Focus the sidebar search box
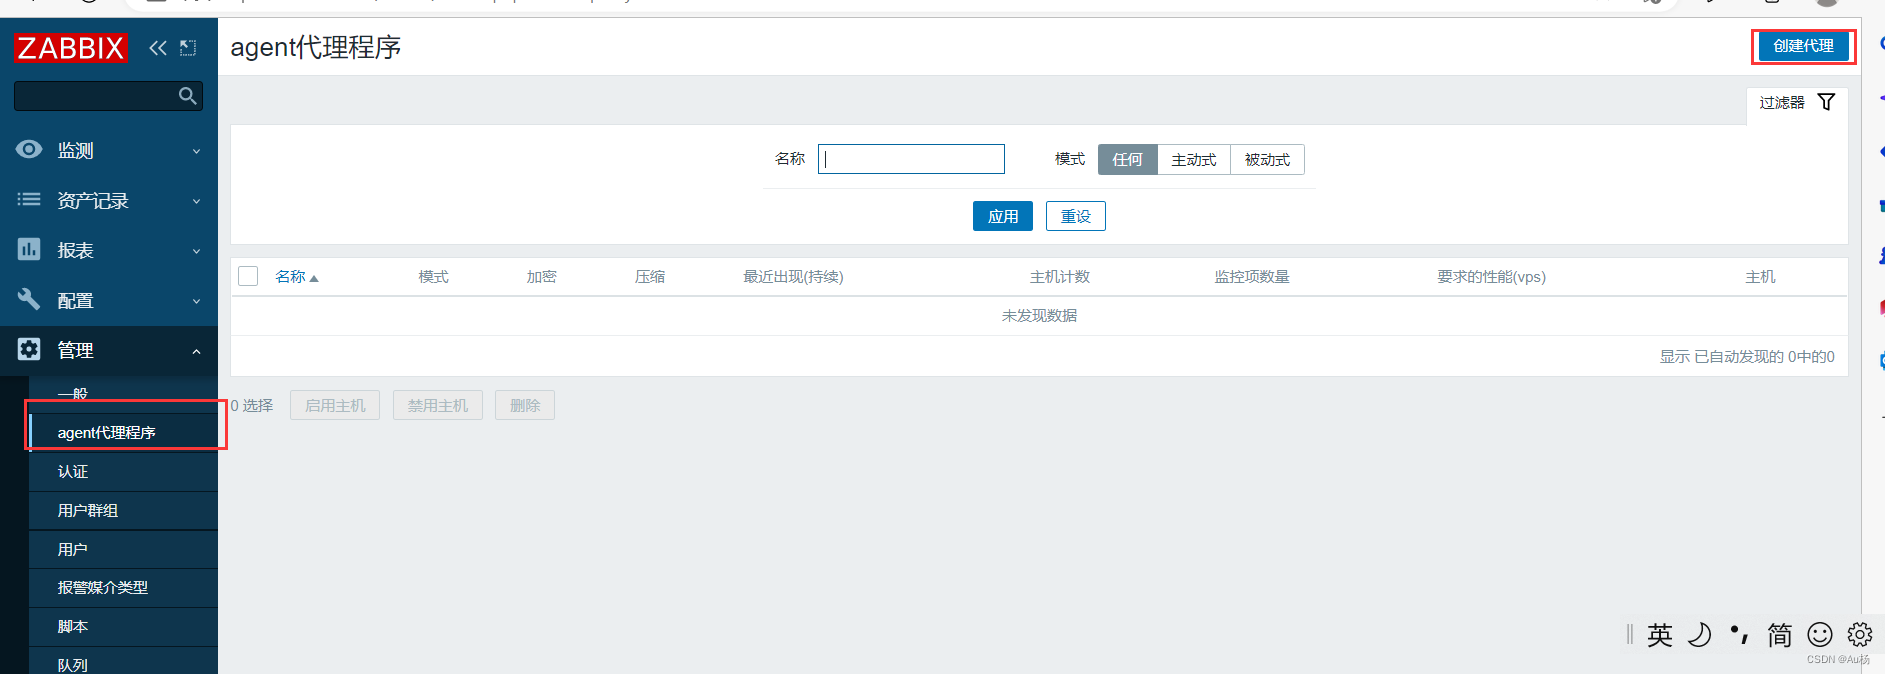1885x674 pixels. (x=108, y=96)
